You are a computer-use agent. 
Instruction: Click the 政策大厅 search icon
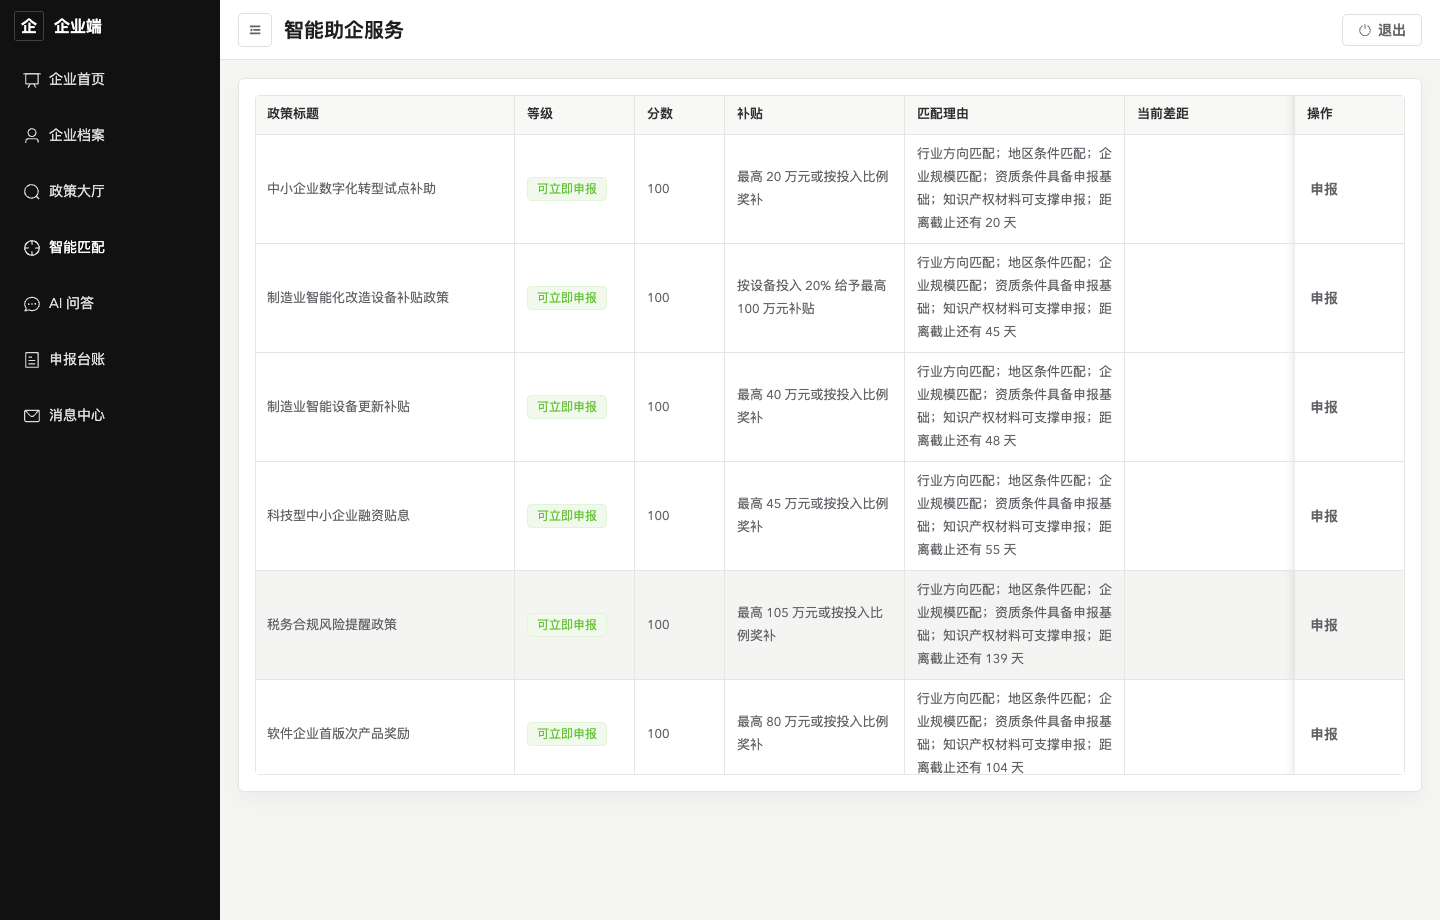coord(32,192)
